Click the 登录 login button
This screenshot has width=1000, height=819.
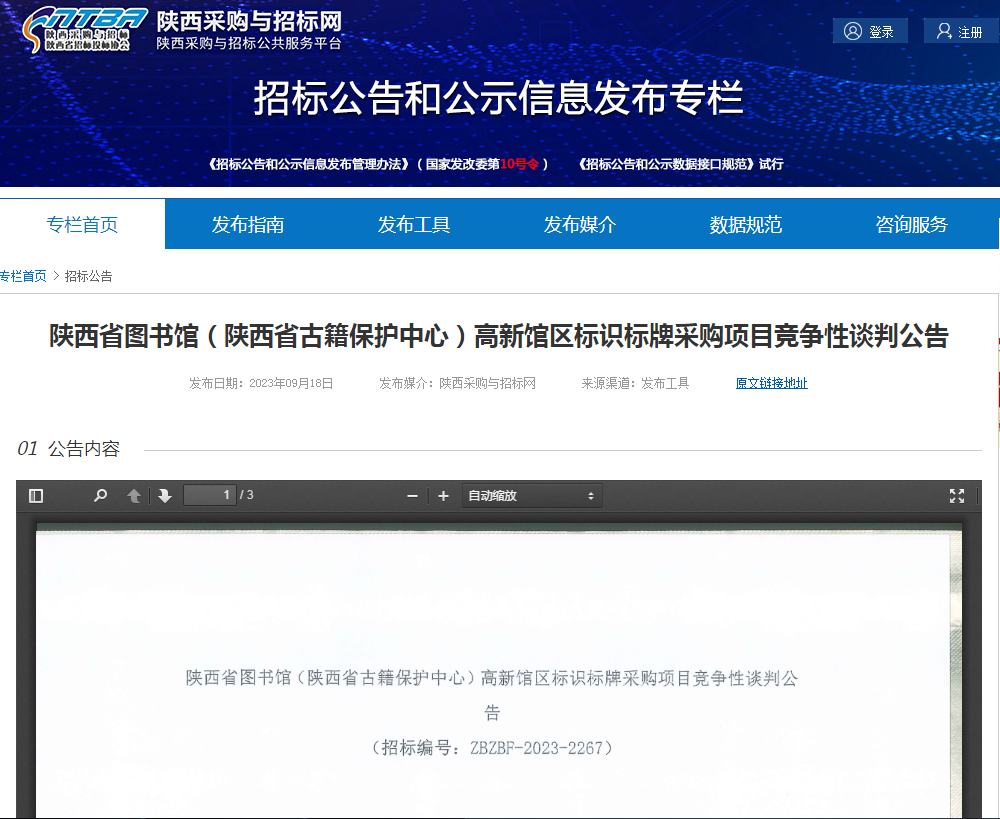point(870,32)
